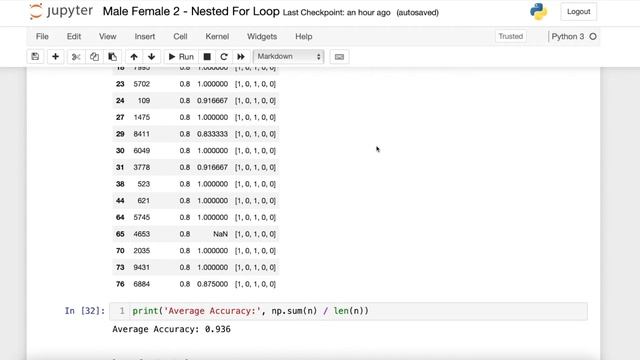Click the NaN value in row 65
Image resolution: width=640 pixels, height=360 pixels.
point(220,234)
